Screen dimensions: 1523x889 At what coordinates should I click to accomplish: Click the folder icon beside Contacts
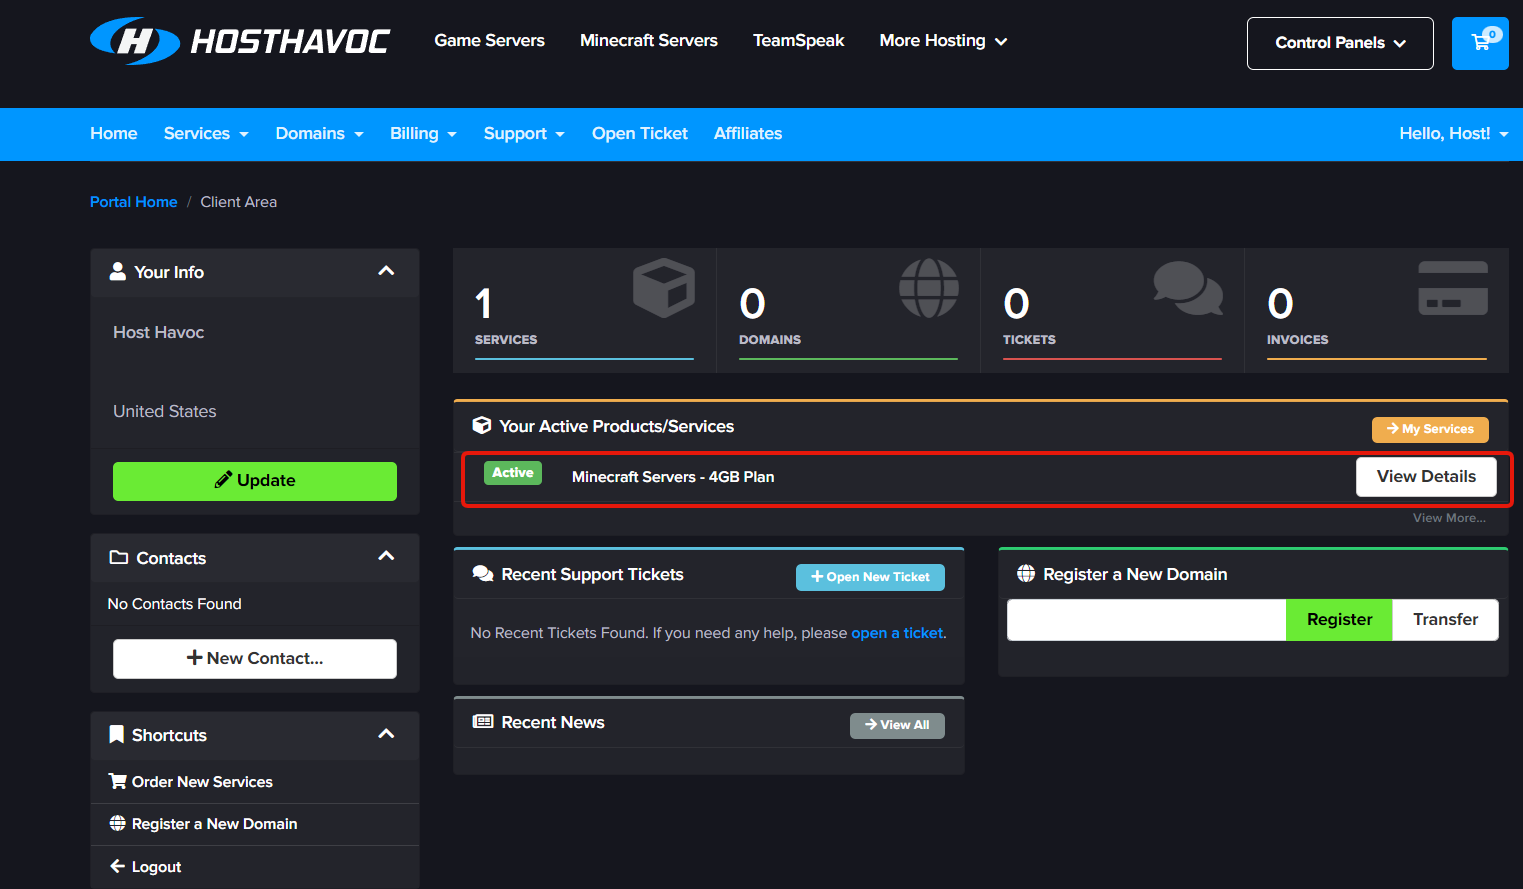pos(119,558)
